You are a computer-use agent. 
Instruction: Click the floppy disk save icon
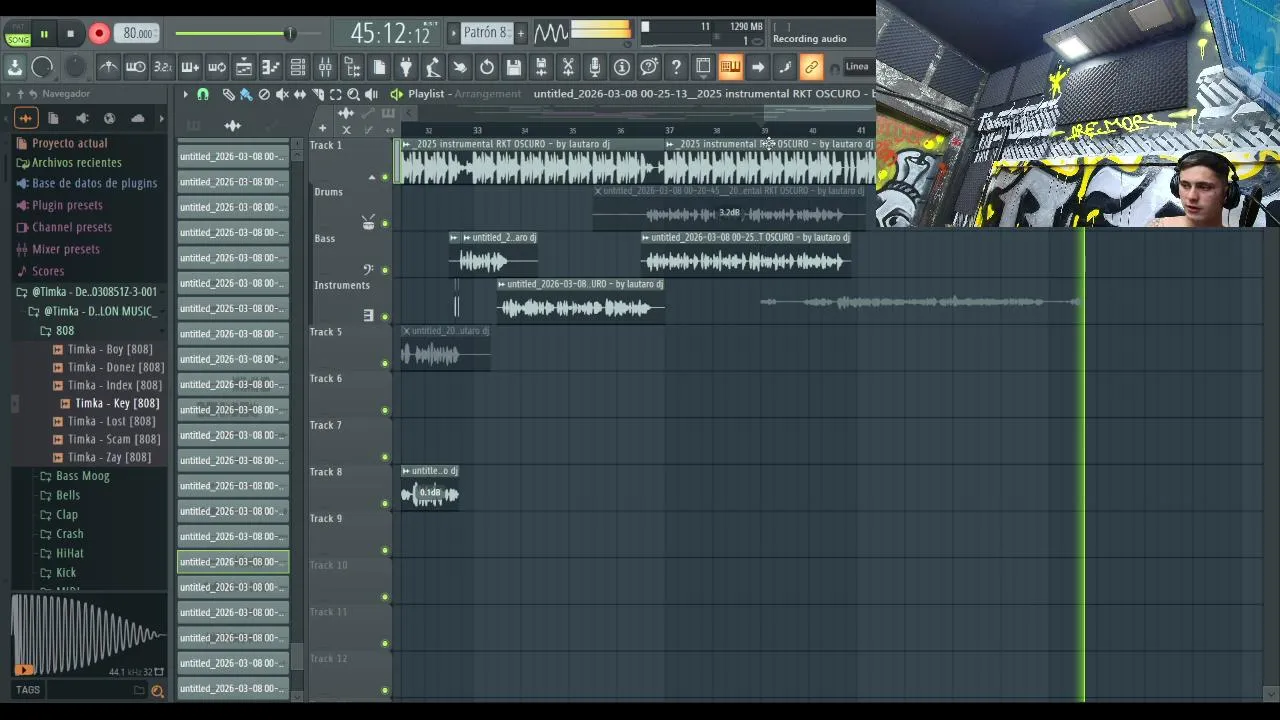[x=514, y=67]
